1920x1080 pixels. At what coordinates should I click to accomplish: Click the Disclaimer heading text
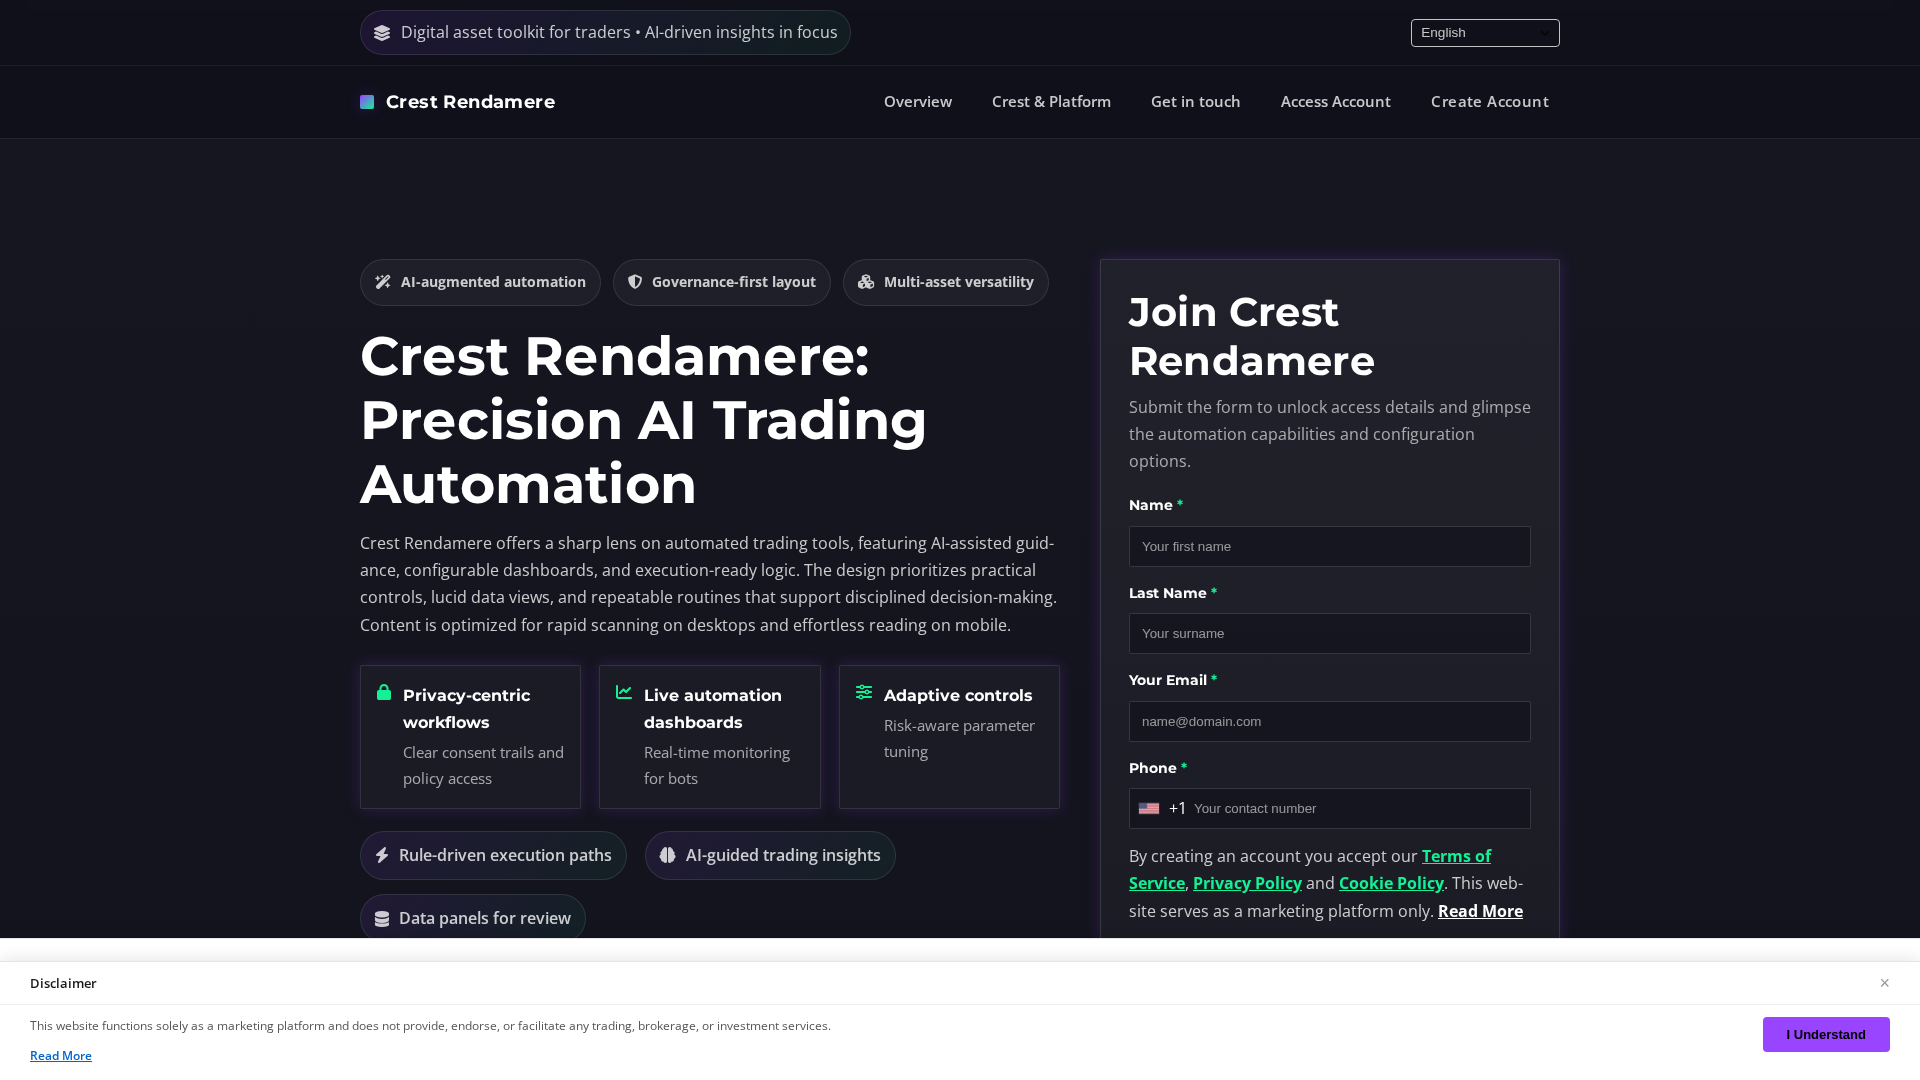pyautogui.click(x=63, y=983)
